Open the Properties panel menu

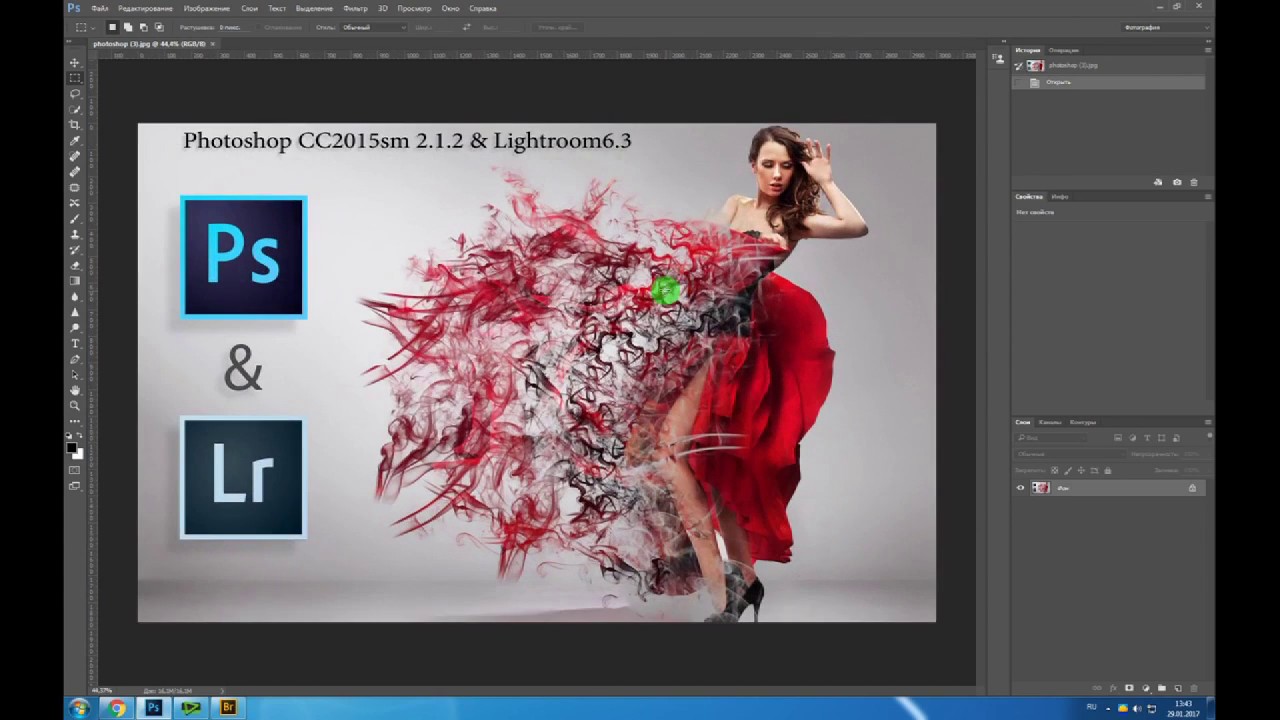pyautogui.click(x=1208, y=197)
